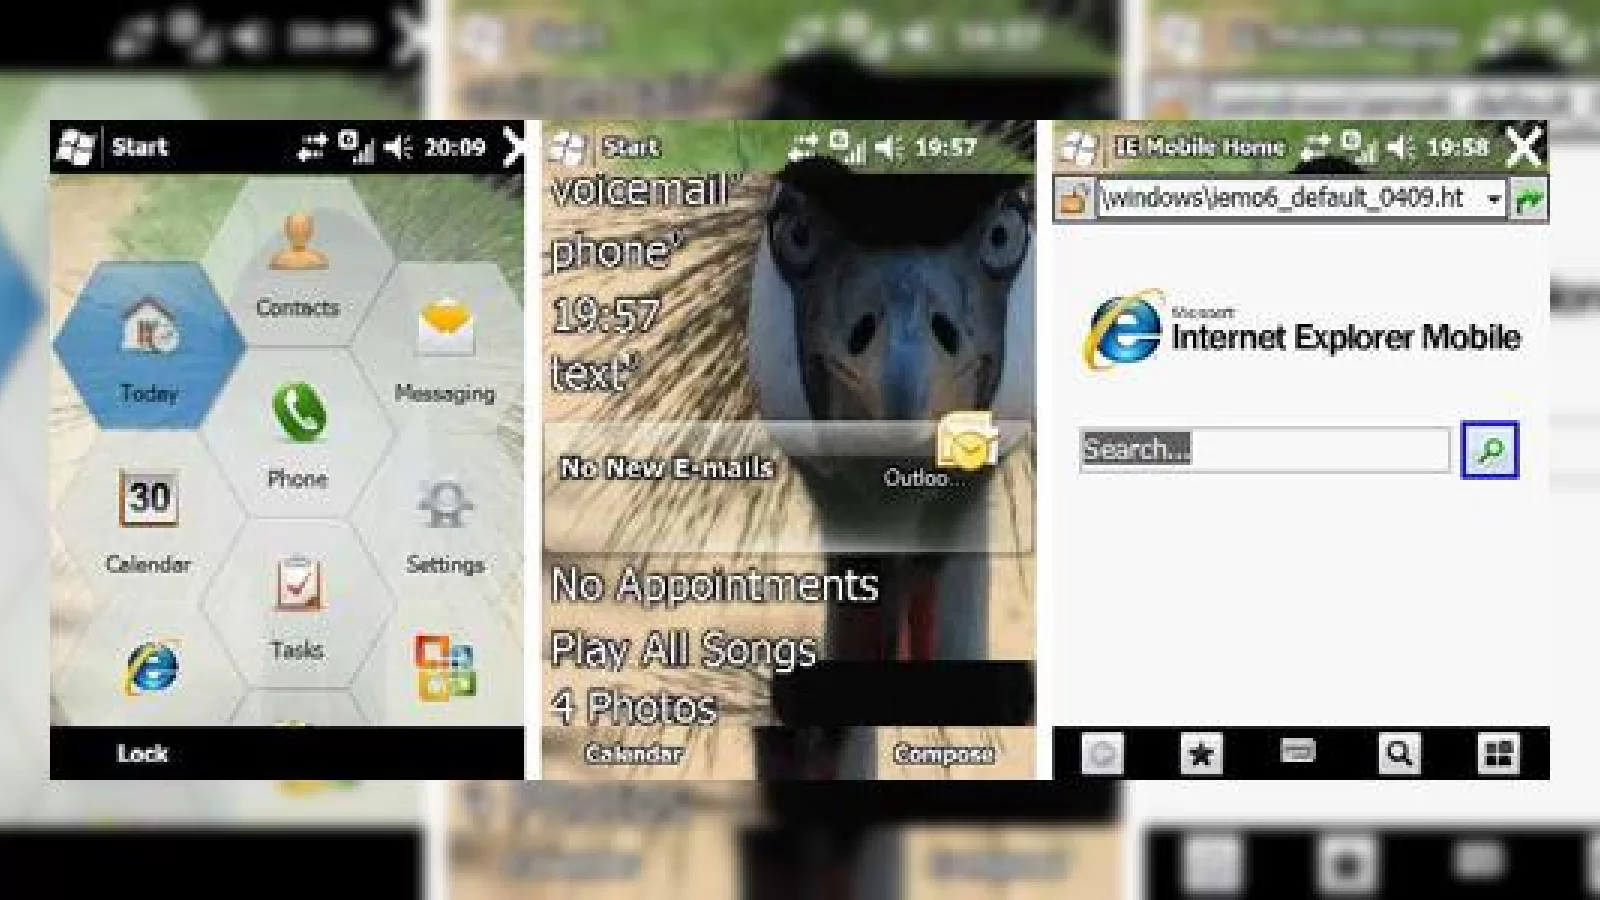This screenshot has height=900, width=1600.
Task: Open the Tasks checklist icon
Action: [299, 584]
